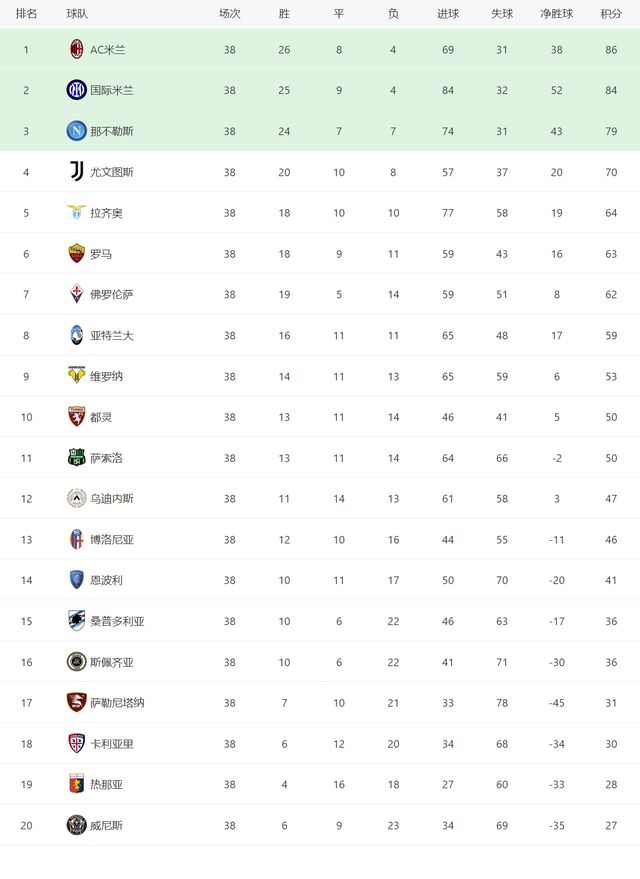Click the 国际米兰 club crest icon

[77, 90]
